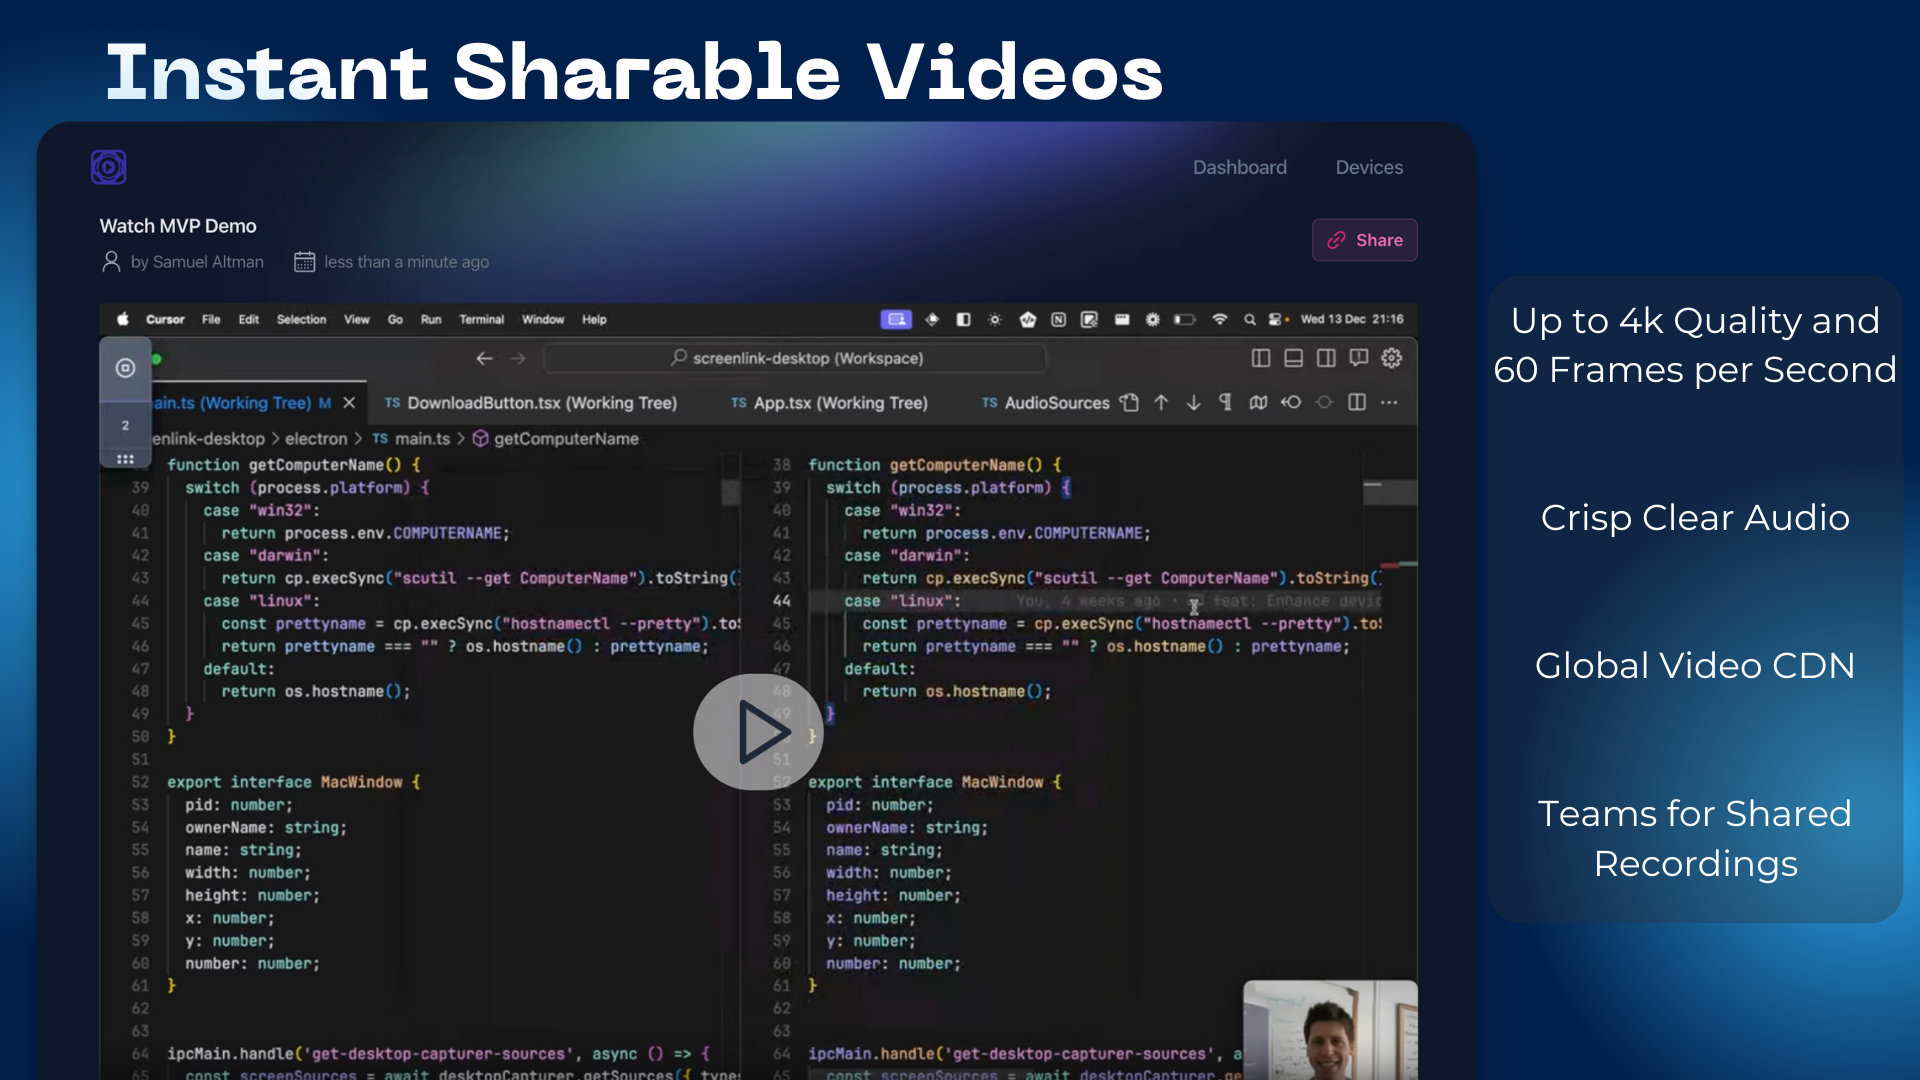Play the recorded video demo
Image resolution: width=1920 pixels, height=1080 pixels.
758,732
